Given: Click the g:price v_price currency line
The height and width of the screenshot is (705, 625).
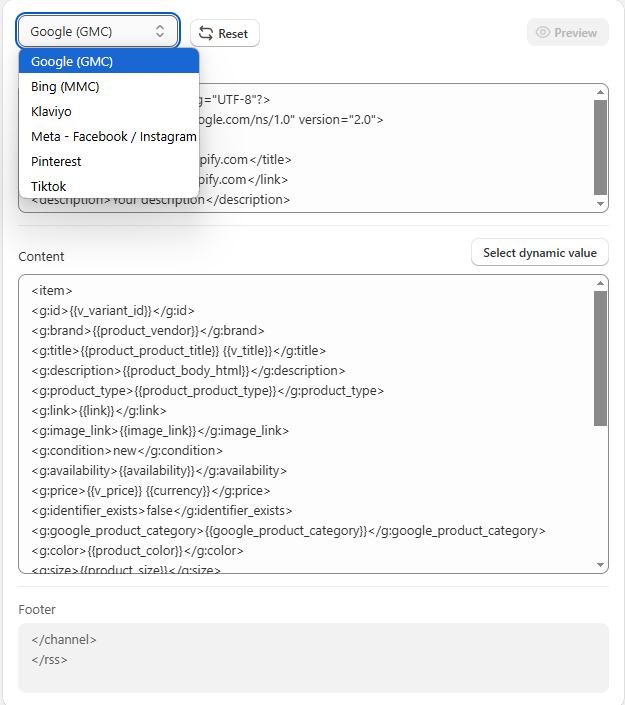Looking at the screenshot, I should click(151, 491).
